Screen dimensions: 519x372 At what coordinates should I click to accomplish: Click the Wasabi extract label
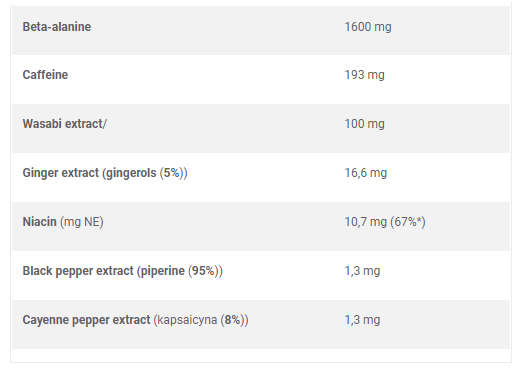tap(65, 124)
